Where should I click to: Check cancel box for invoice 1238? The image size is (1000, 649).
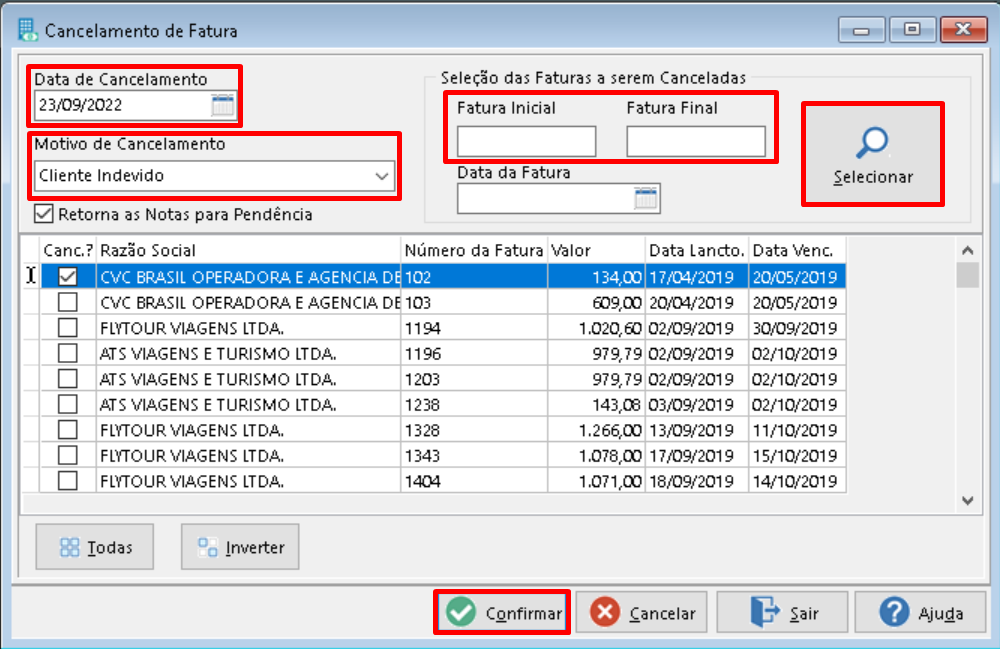[68, 404]
